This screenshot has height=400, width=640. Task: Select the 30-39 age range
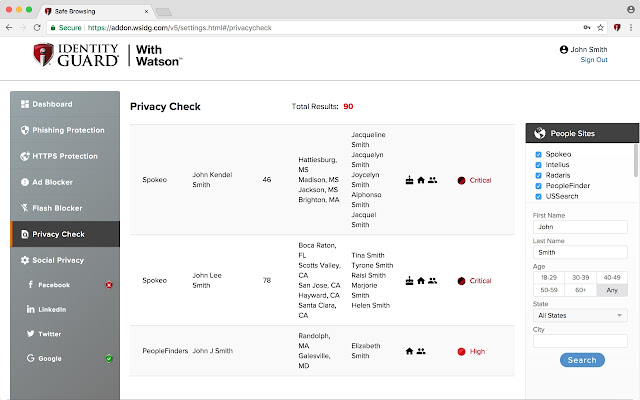[x=580, y=278]
